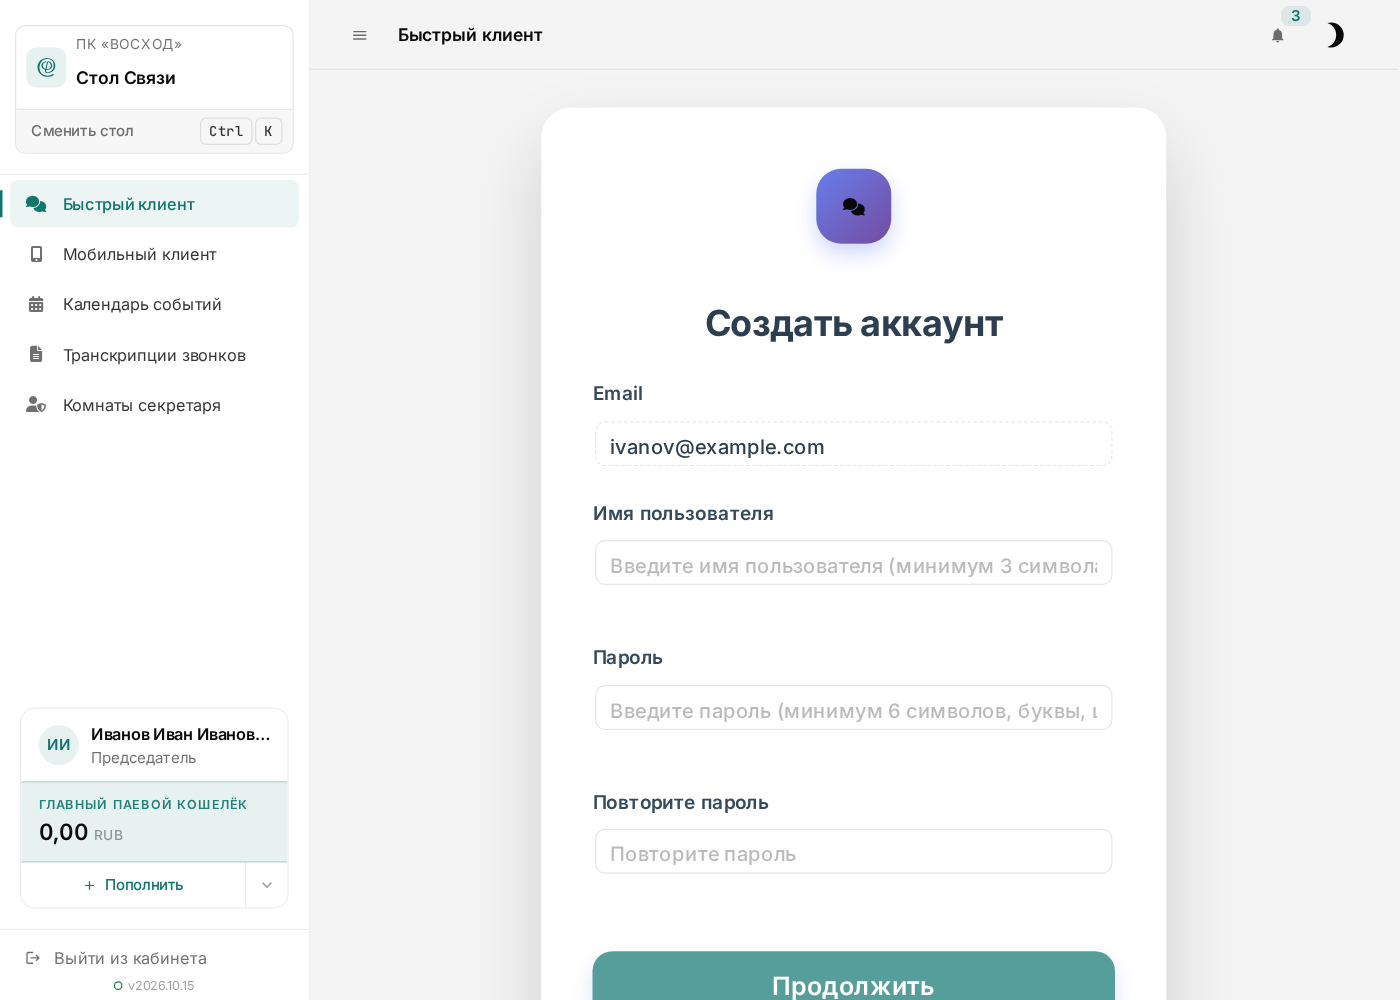The height and width of the screenshot is (1000, 1400).
Task: Open Транскрипции звонков menu item
Action: [155, 355]
